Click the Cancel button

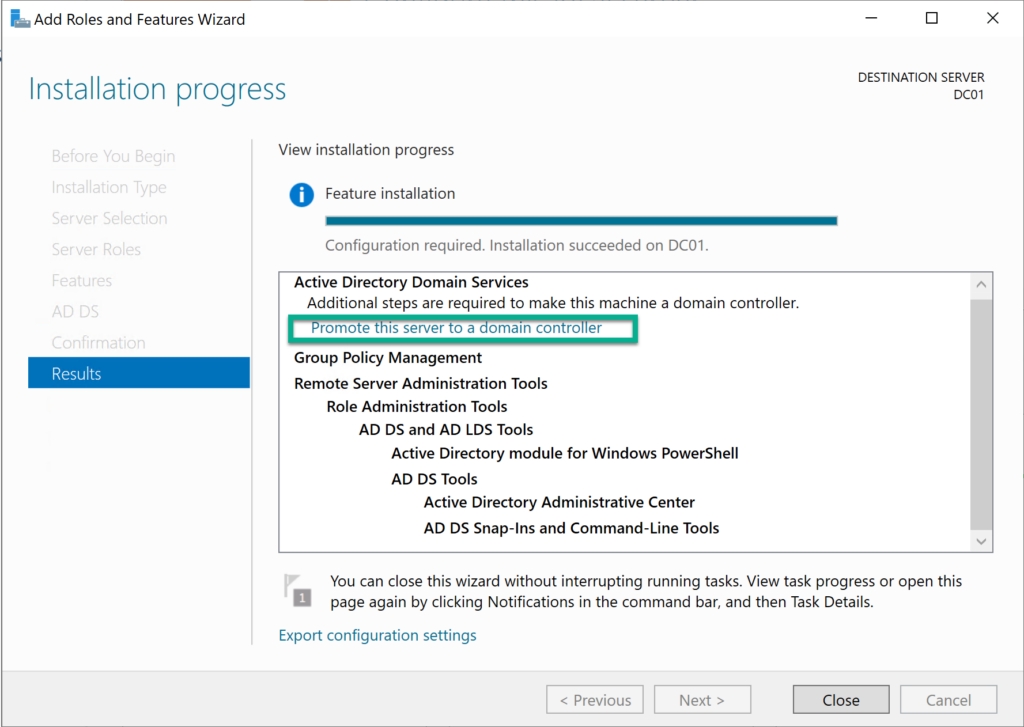[x=947, y=699]
